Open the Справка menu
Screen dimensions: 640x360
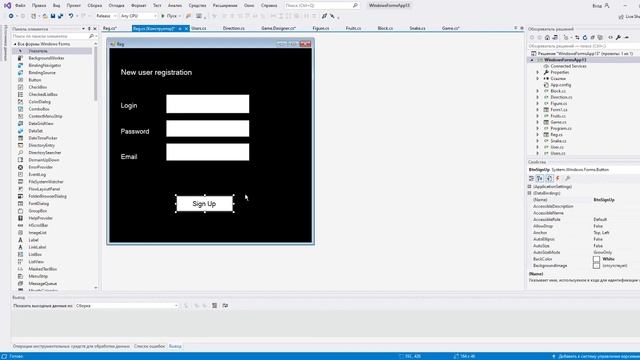pos(269,5)
